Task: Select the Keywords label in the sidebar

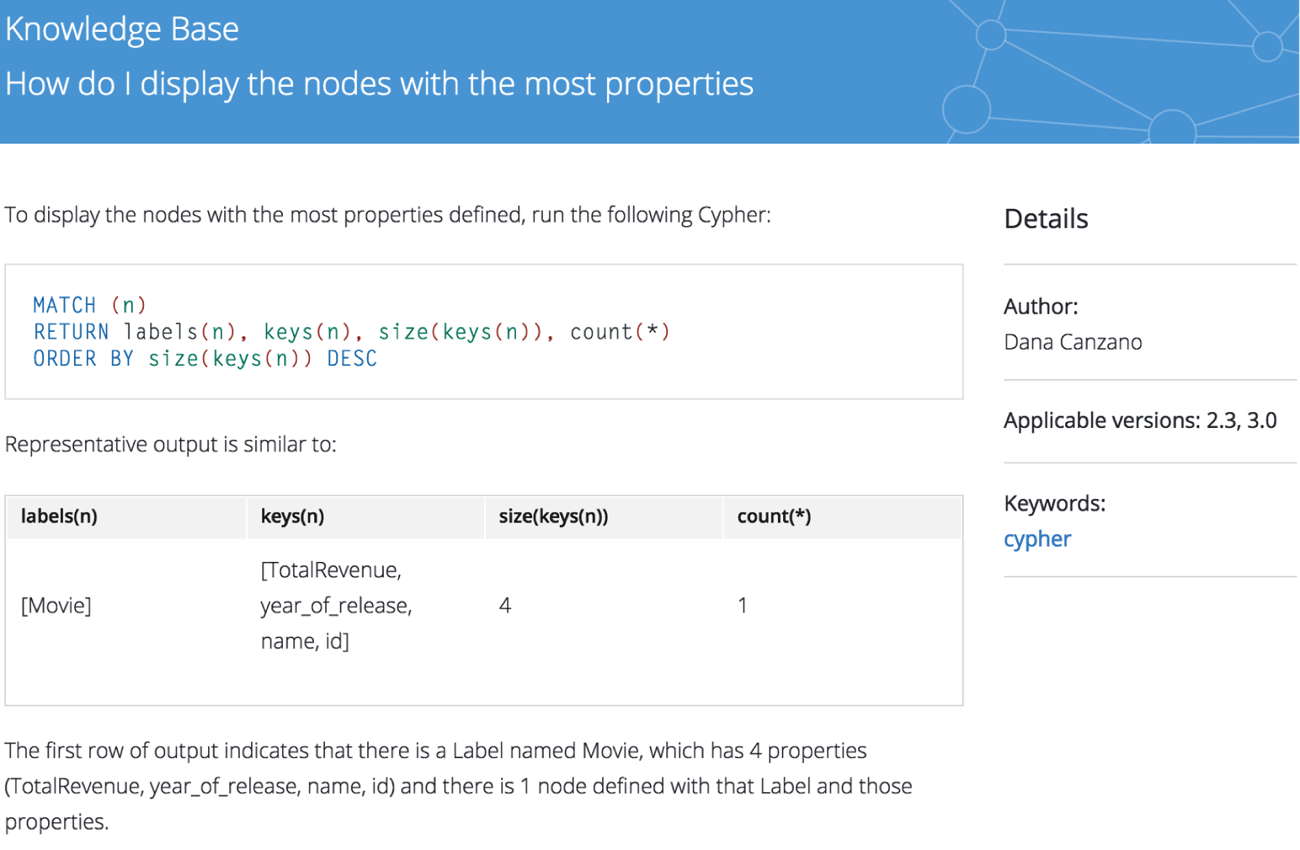Action: pyautogui.click(x=1053, y=503)
